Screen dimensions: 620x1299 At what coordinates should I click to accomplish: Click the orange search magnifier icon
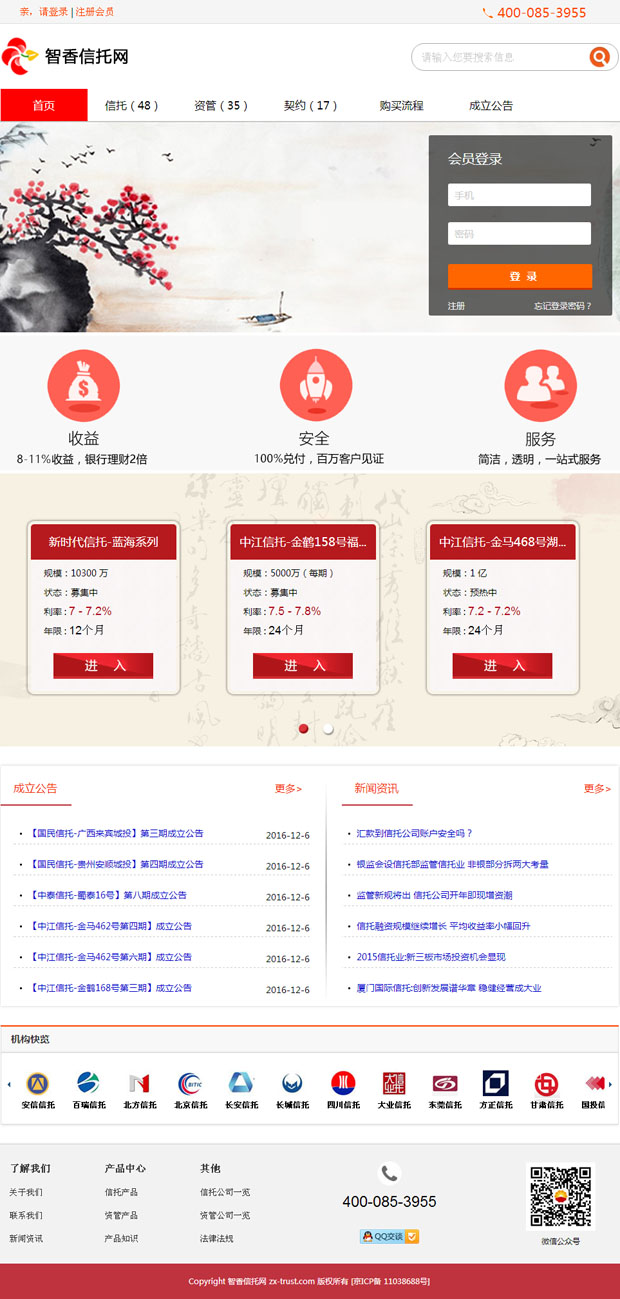coord(599,57)
